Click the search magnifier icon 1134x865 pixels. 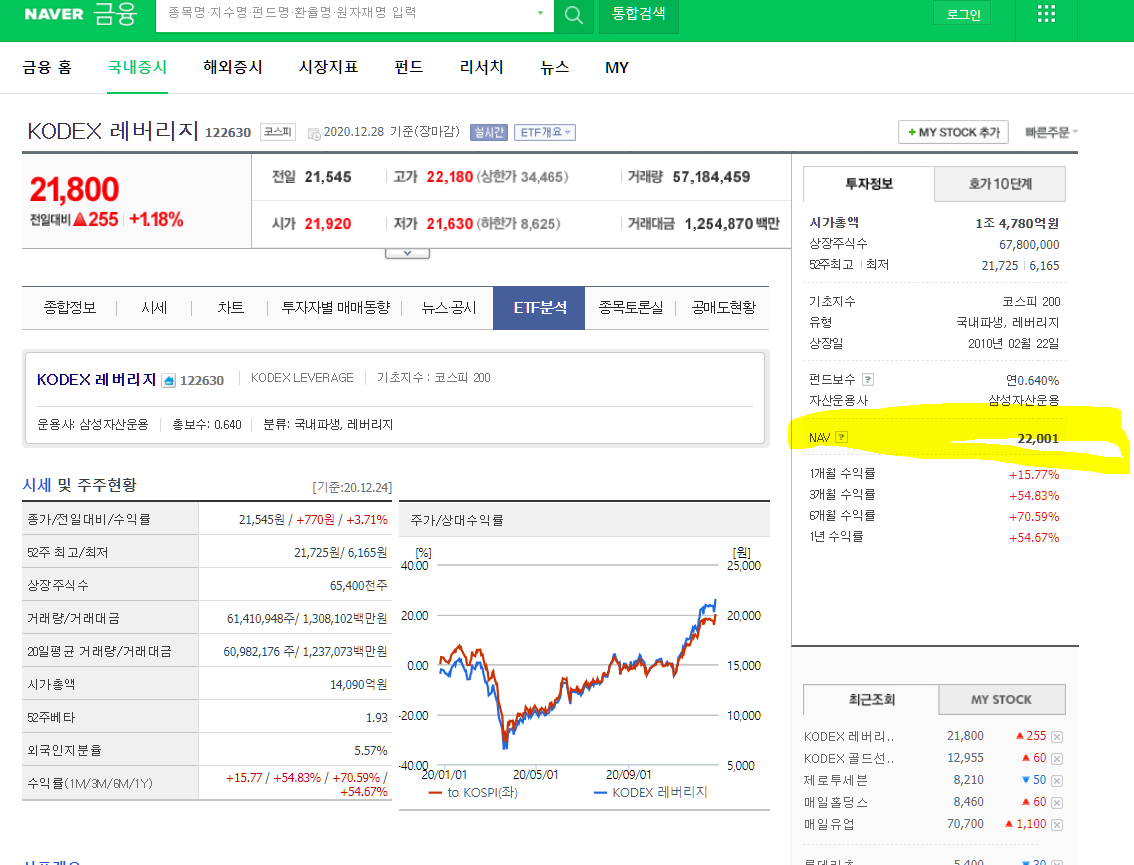tap(574, 15)
